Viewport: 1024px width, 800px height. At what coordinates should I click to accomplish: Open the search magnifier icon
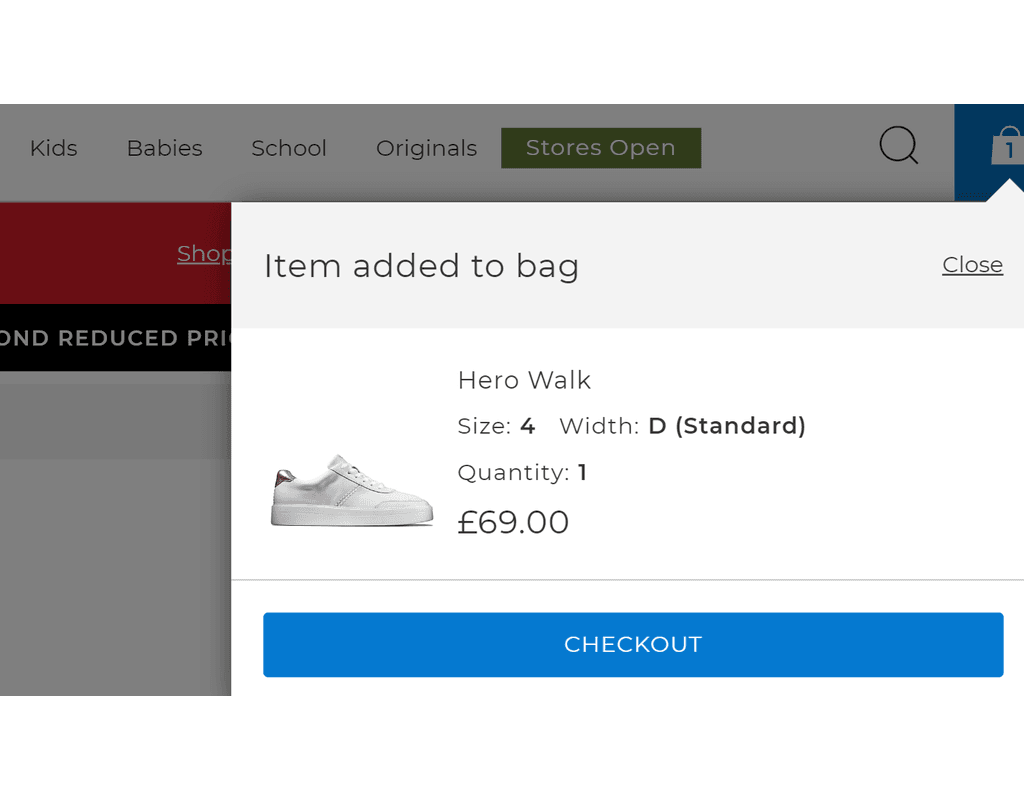[898, 146]
